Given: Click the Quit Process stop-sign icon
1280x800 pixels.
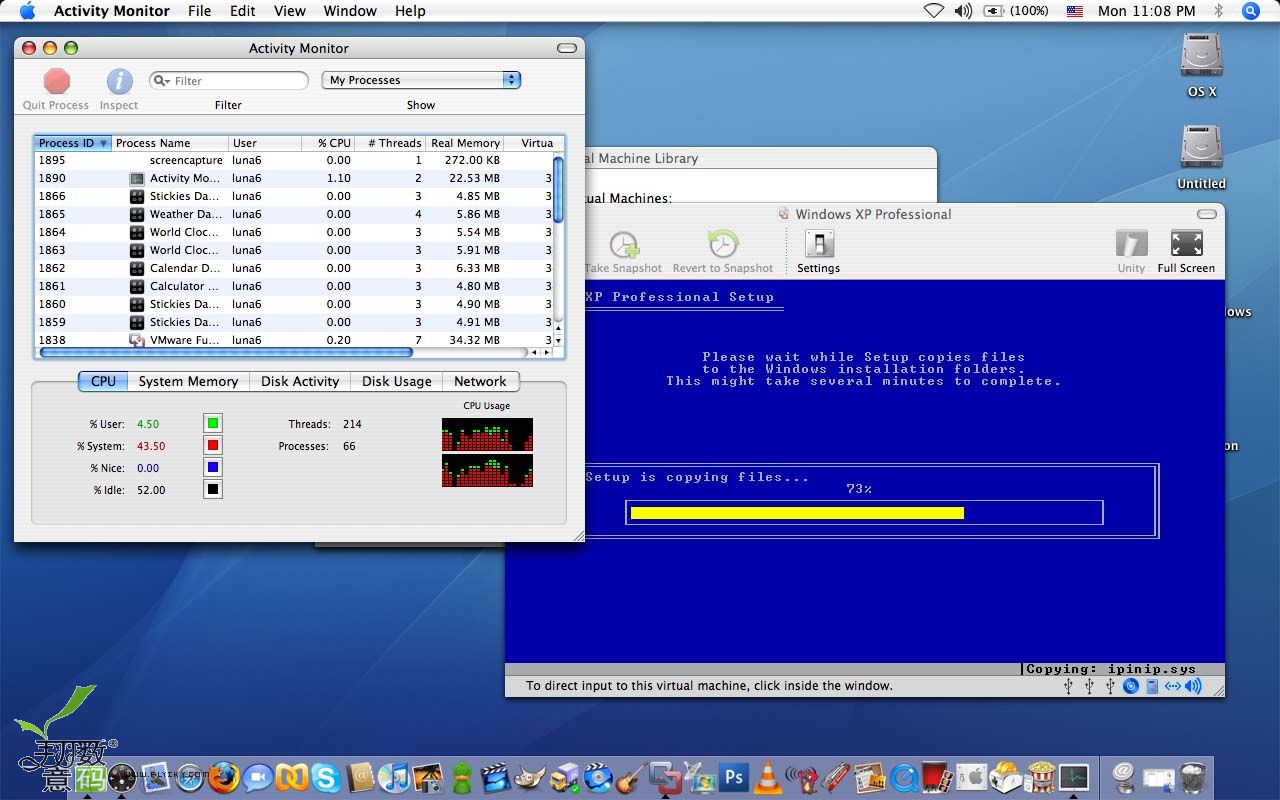Looking at the screenshot, I should tap(57, 81).
